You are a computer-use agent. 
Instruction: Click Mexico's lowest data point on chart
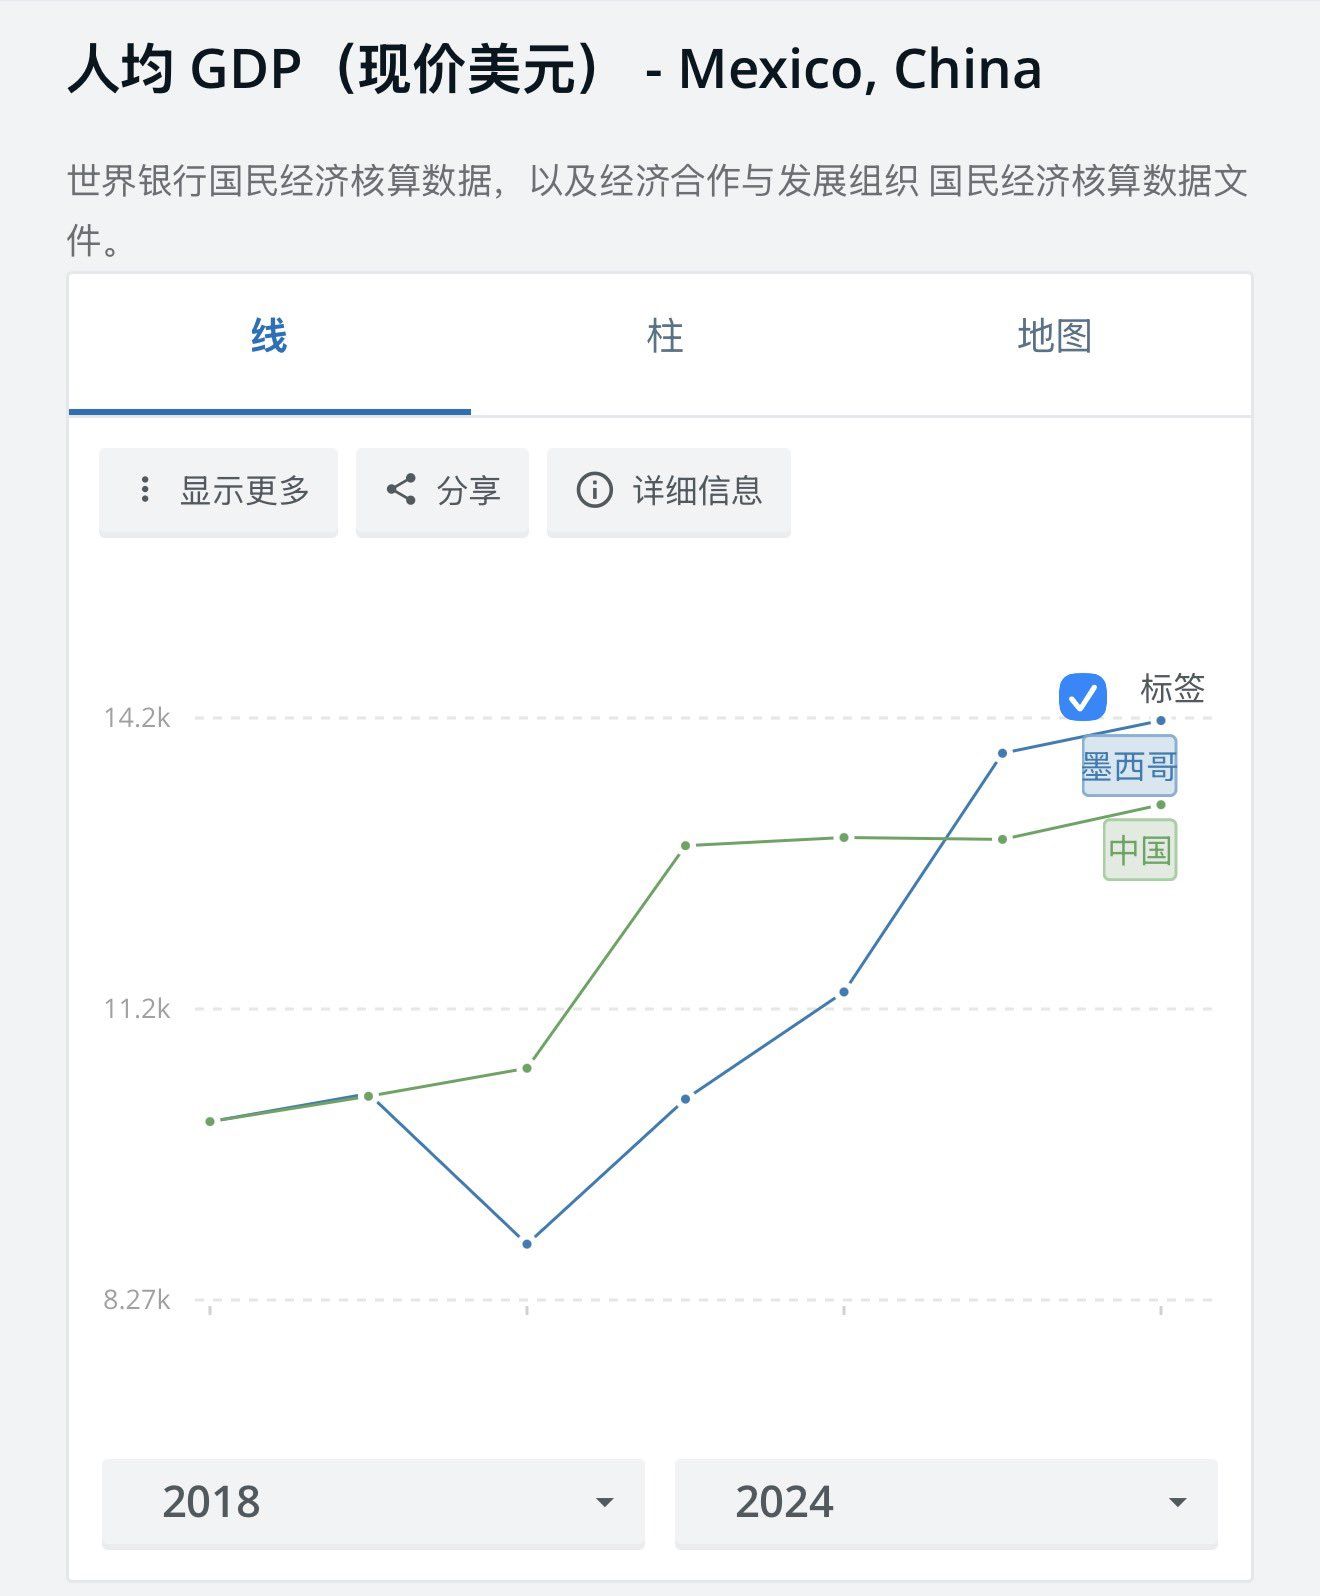pos(527,1243)
